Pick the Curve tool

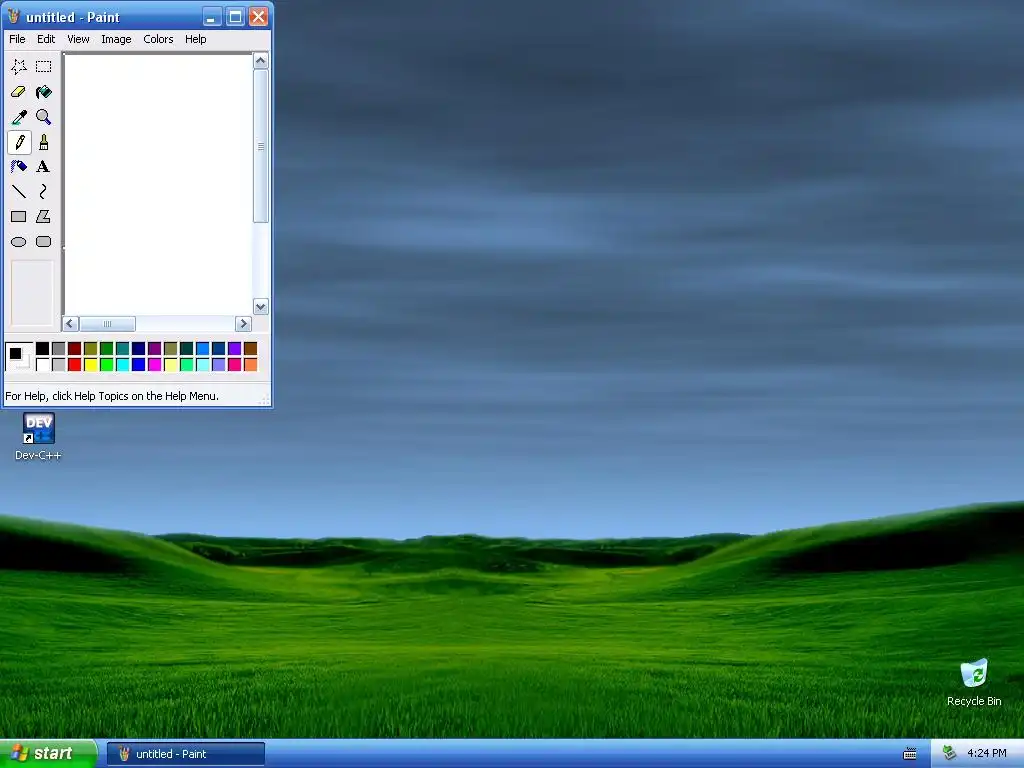click(x=44, y=191)
